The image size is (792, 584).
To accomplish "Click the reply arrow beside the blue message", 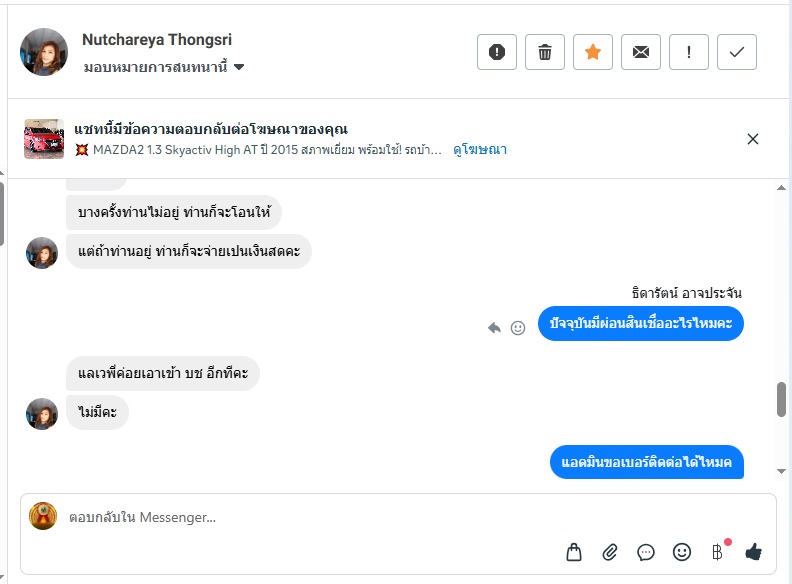I will (x=494, y=327).
